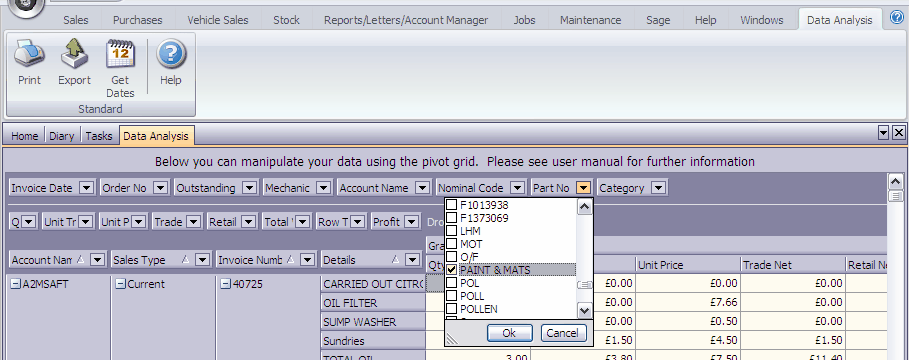Select the OIL FILTER details row
The height and width of the screenshot is (360, 909).
click(373, 303)
